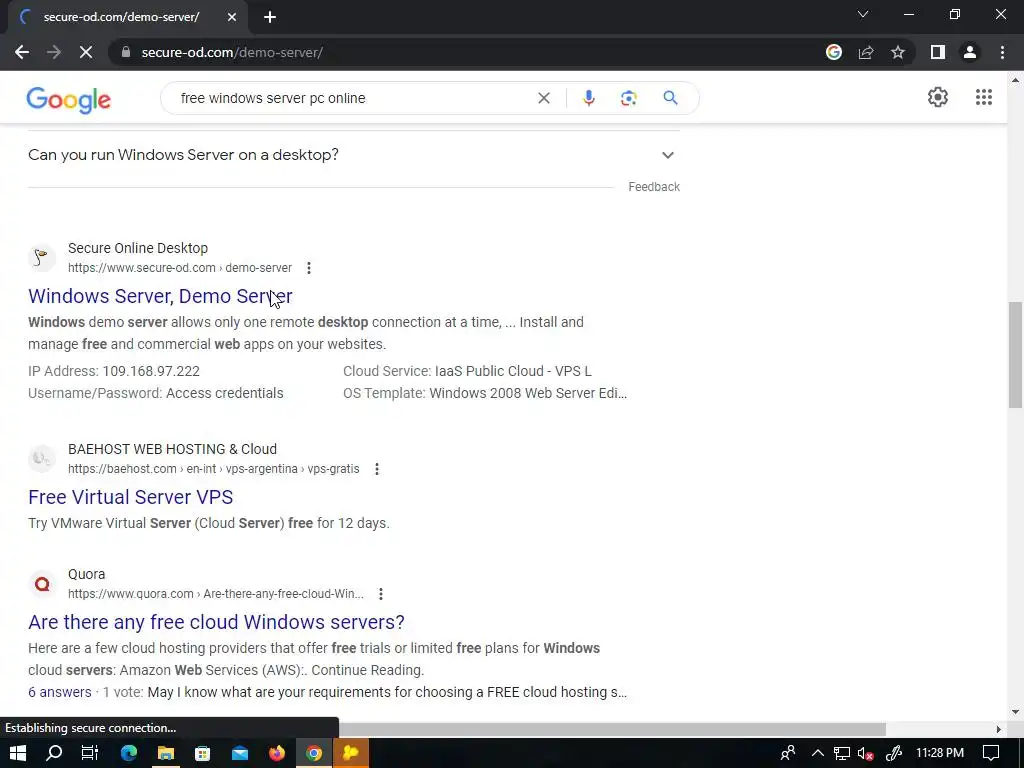Click the search magnifier button

670,98
